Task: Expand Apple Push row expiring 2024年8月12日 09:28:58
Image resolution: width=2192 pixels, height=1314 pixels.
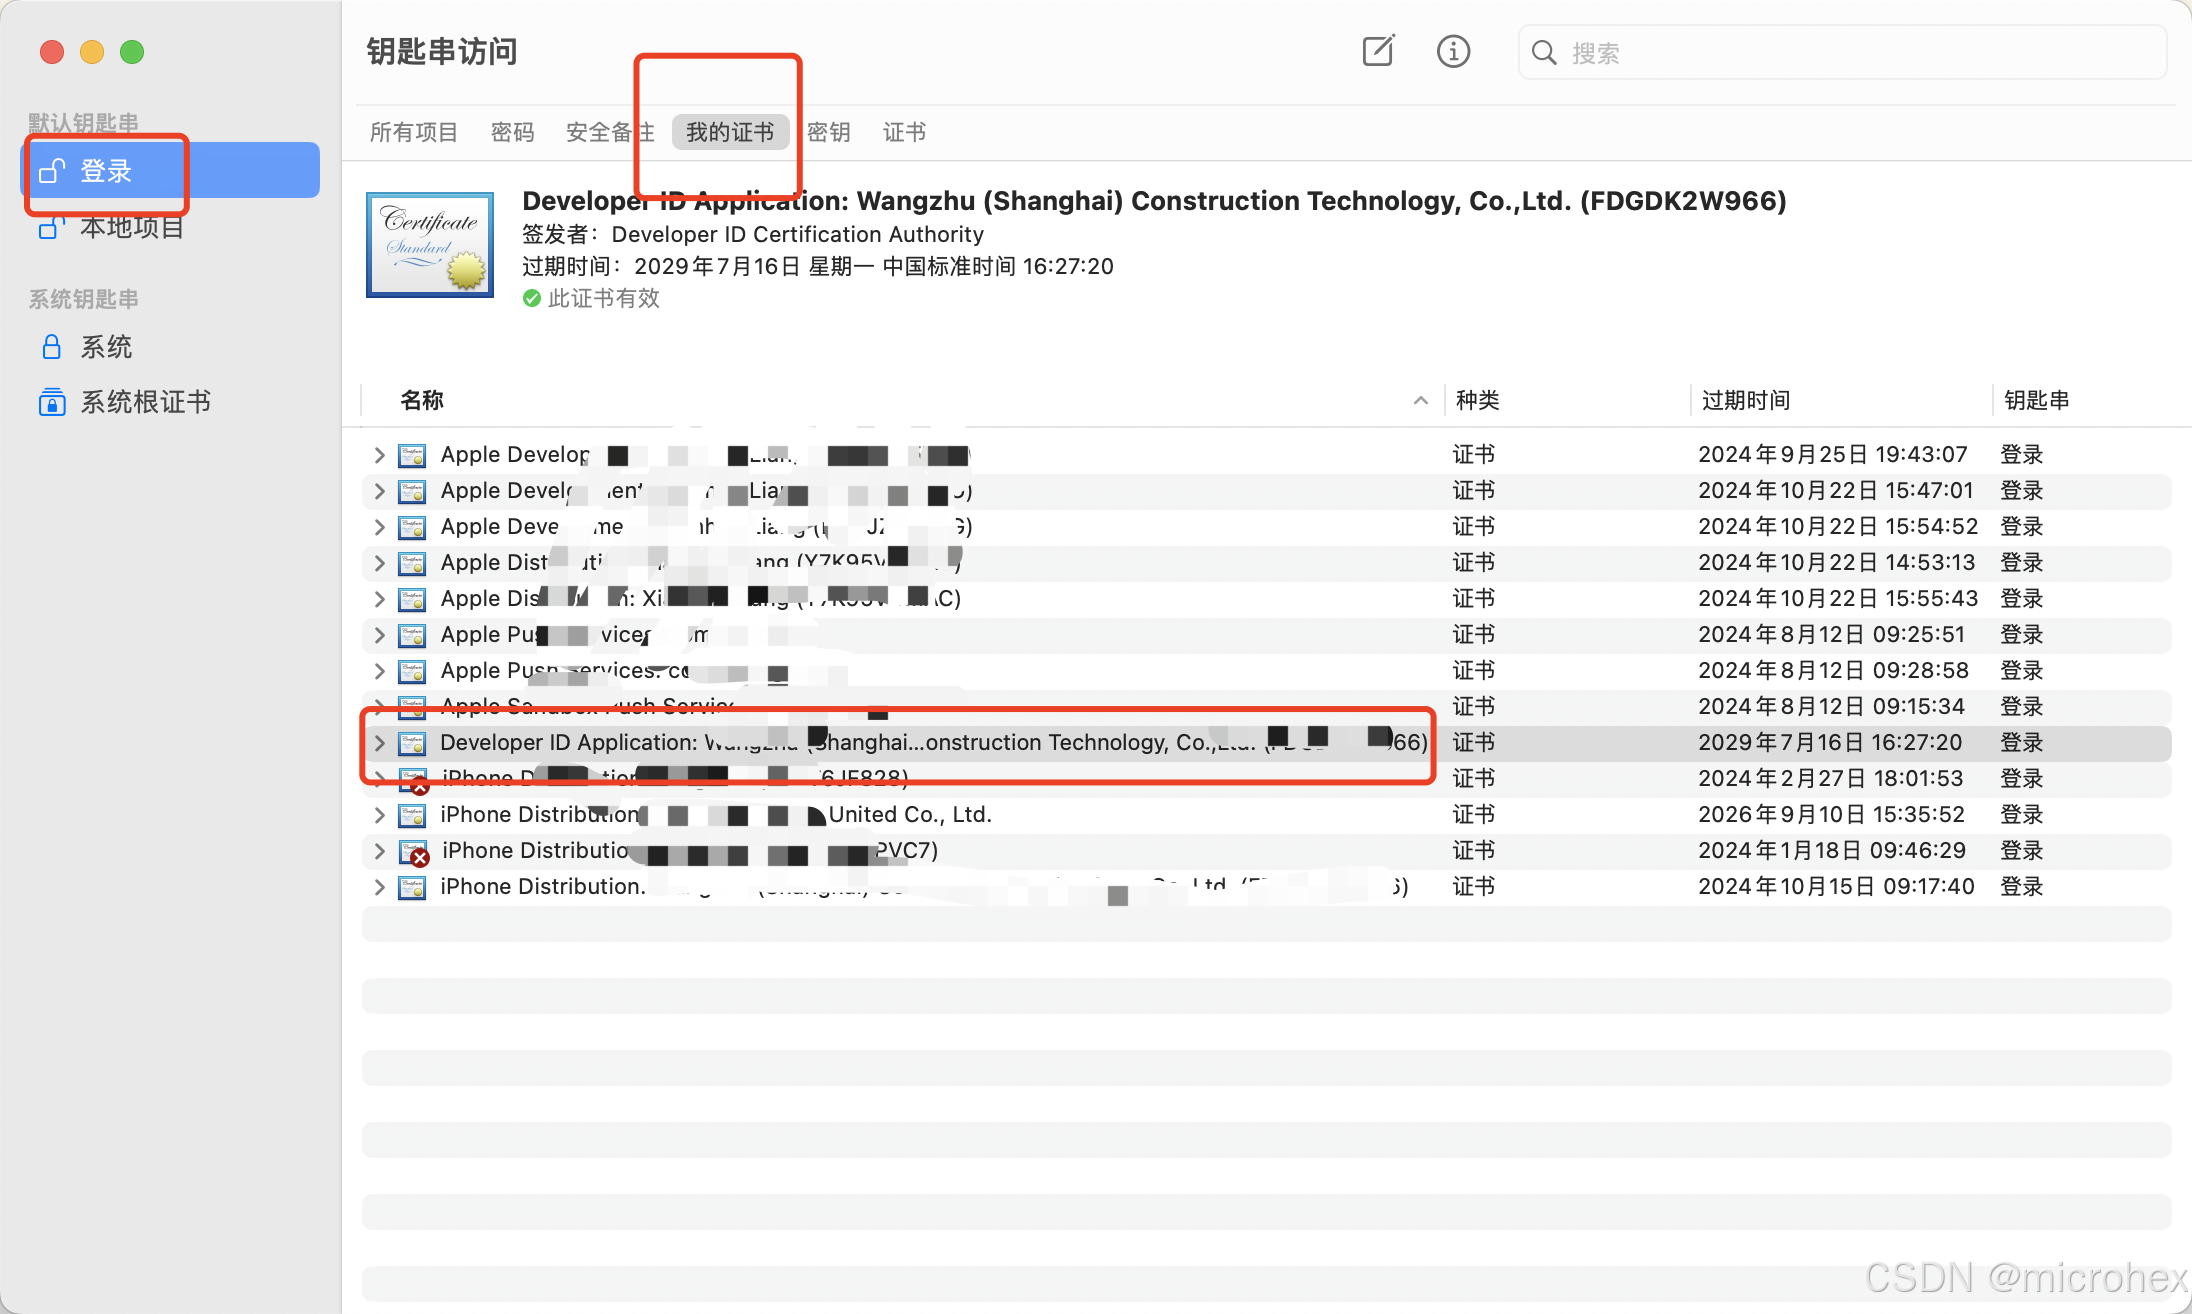Action: coord(379,671)
